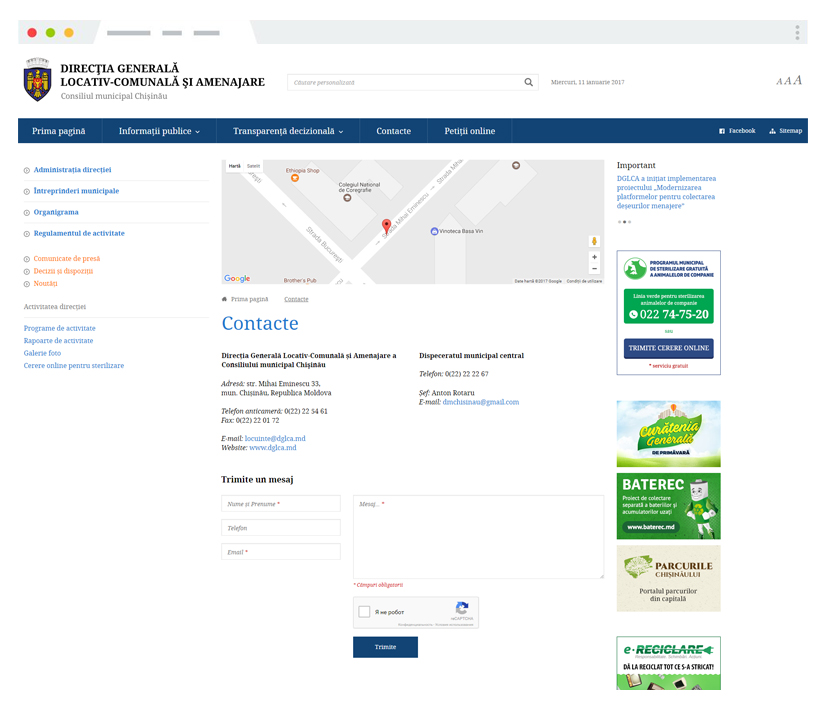This screenshot has height=721, width=826.
Task: Focus the Nume și Prenume field
Action: pyautogui.click(x=281, y=503)
